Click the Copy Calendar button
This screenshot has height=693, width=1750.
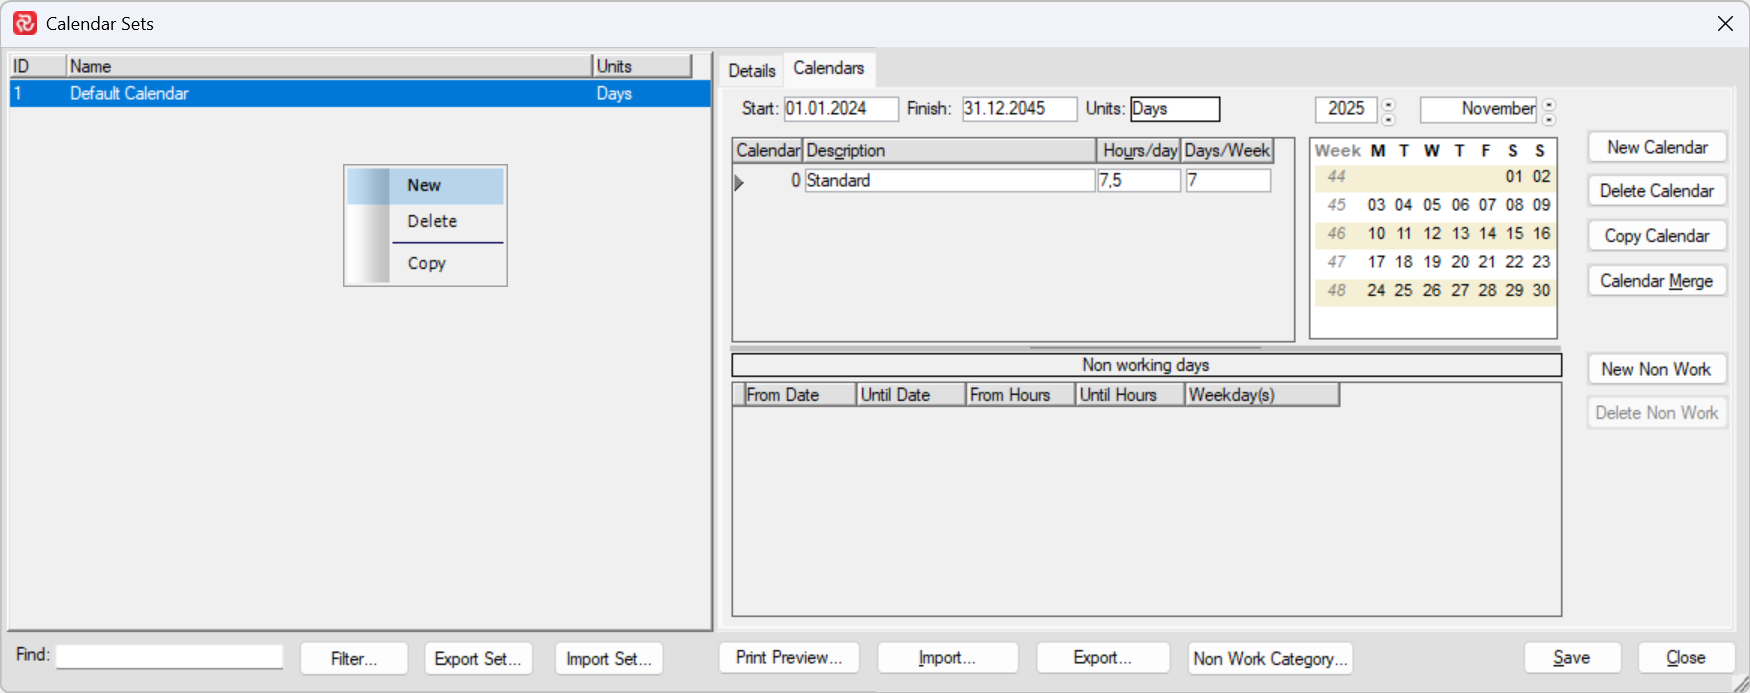coord(1657,236)
